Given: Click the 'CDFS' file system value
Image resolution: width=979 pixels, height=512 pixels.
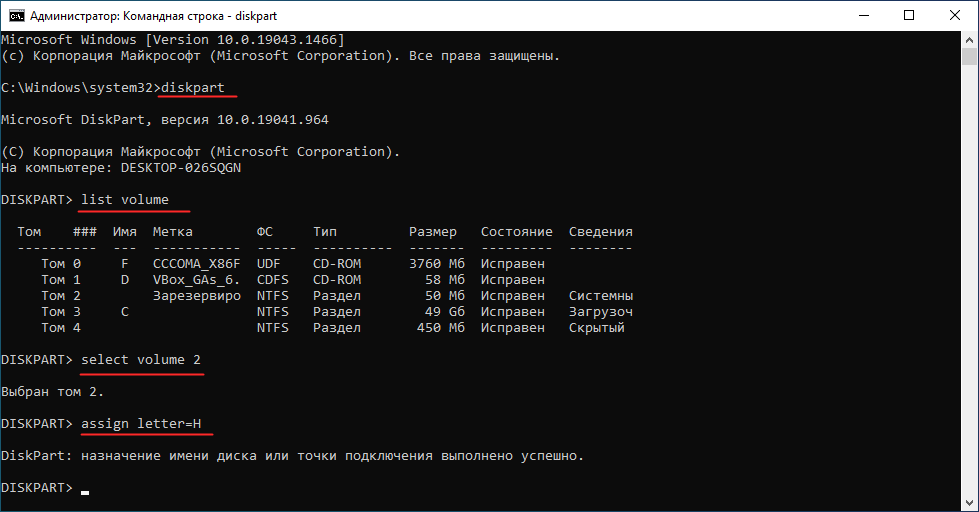Looking at the screenshot, I should tap(273, 280).
